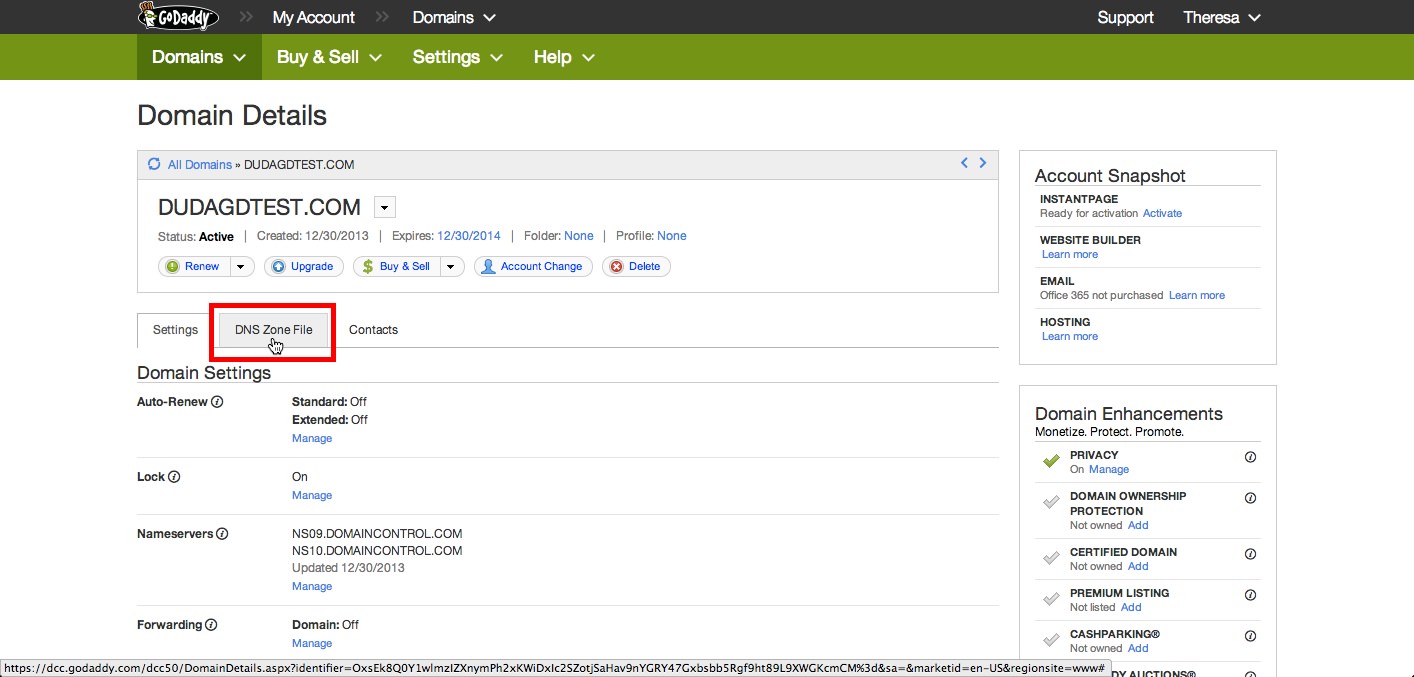Click the Certified Domain info icon

[1250, 554]
